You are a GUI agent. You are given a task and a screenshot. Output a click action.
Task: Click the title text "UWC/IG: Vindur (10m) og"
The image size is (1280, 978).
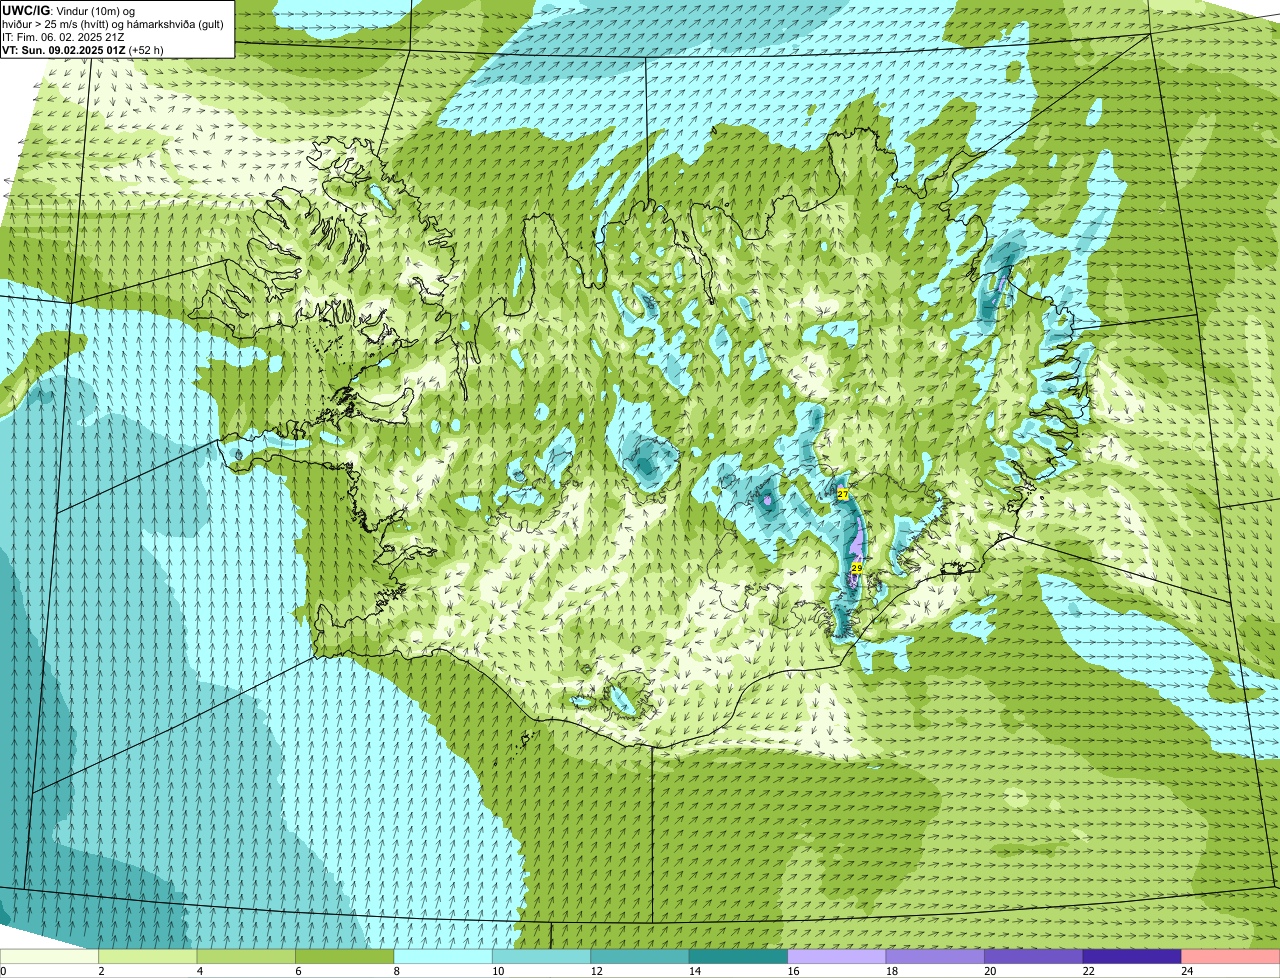click(69, 10)
